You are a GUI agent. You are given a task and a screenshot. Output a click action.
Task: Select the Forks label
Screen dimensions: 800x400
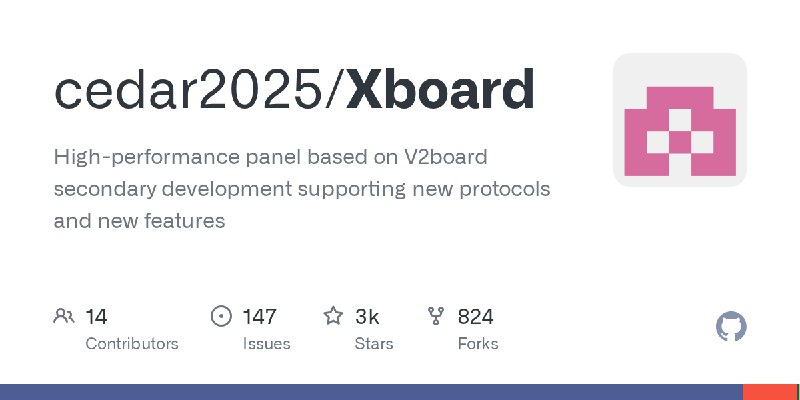click(478, 344)
